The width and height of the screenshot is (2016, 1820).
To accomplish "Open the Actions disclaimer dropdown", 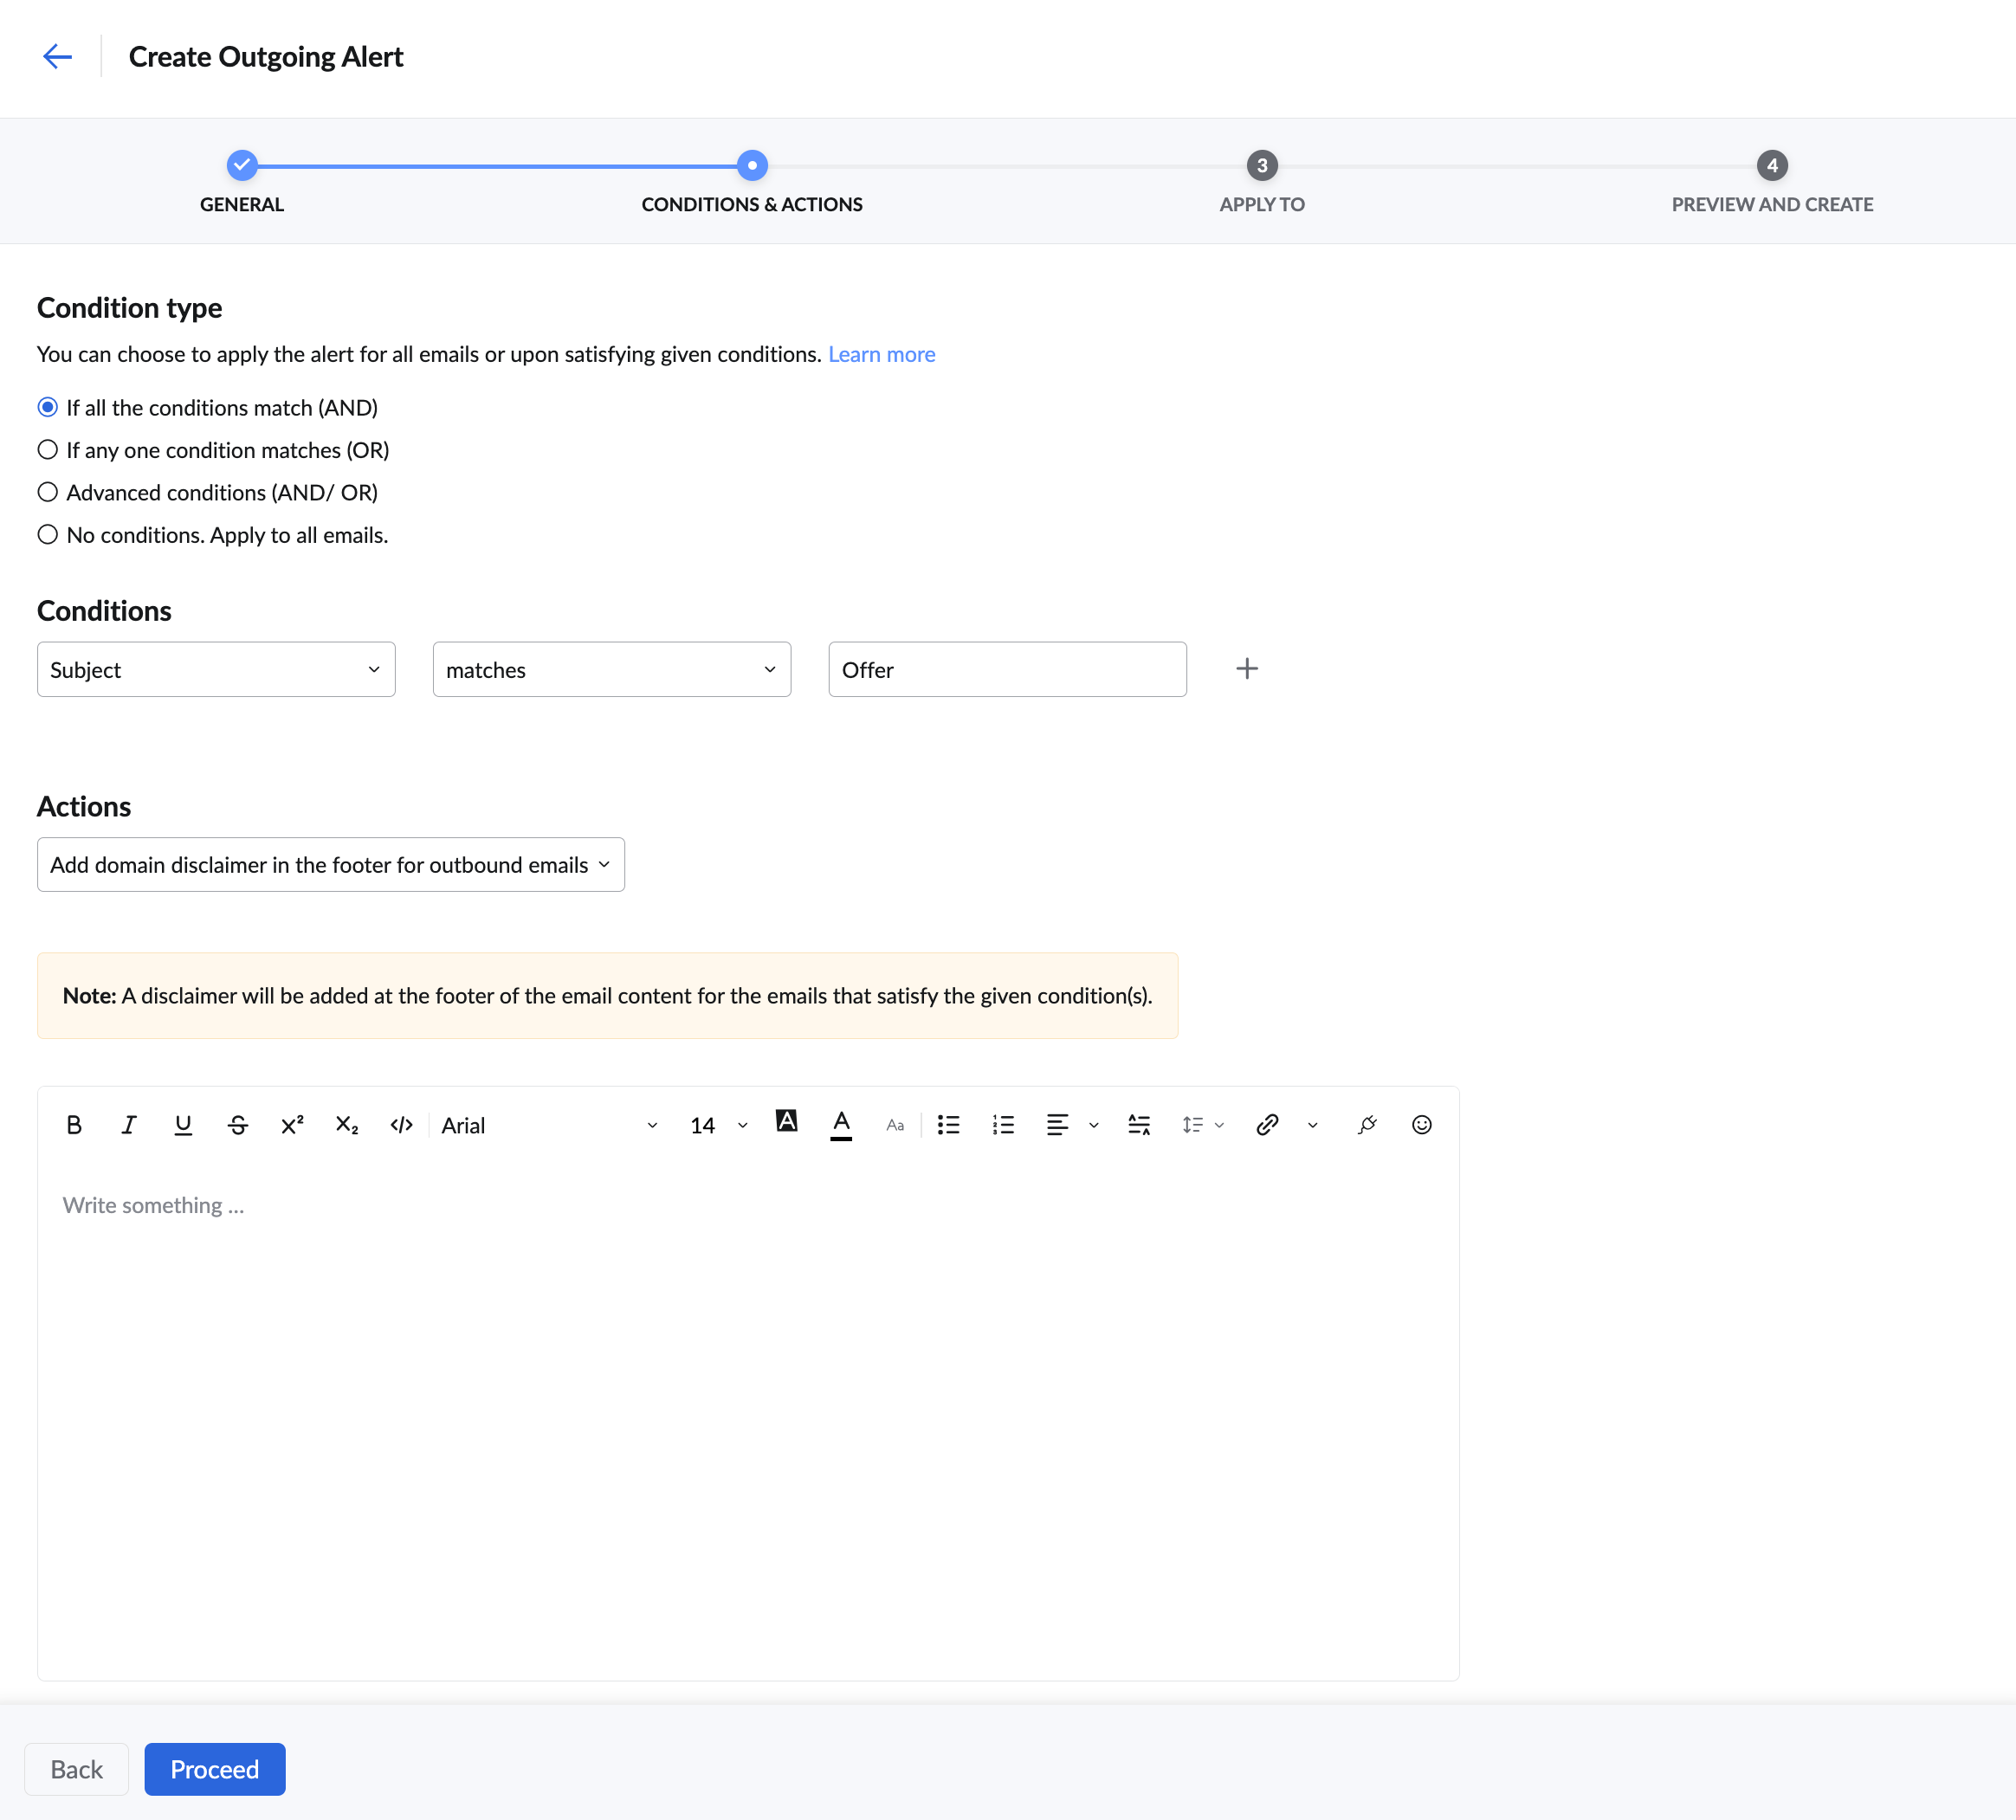I will (330, 865).
